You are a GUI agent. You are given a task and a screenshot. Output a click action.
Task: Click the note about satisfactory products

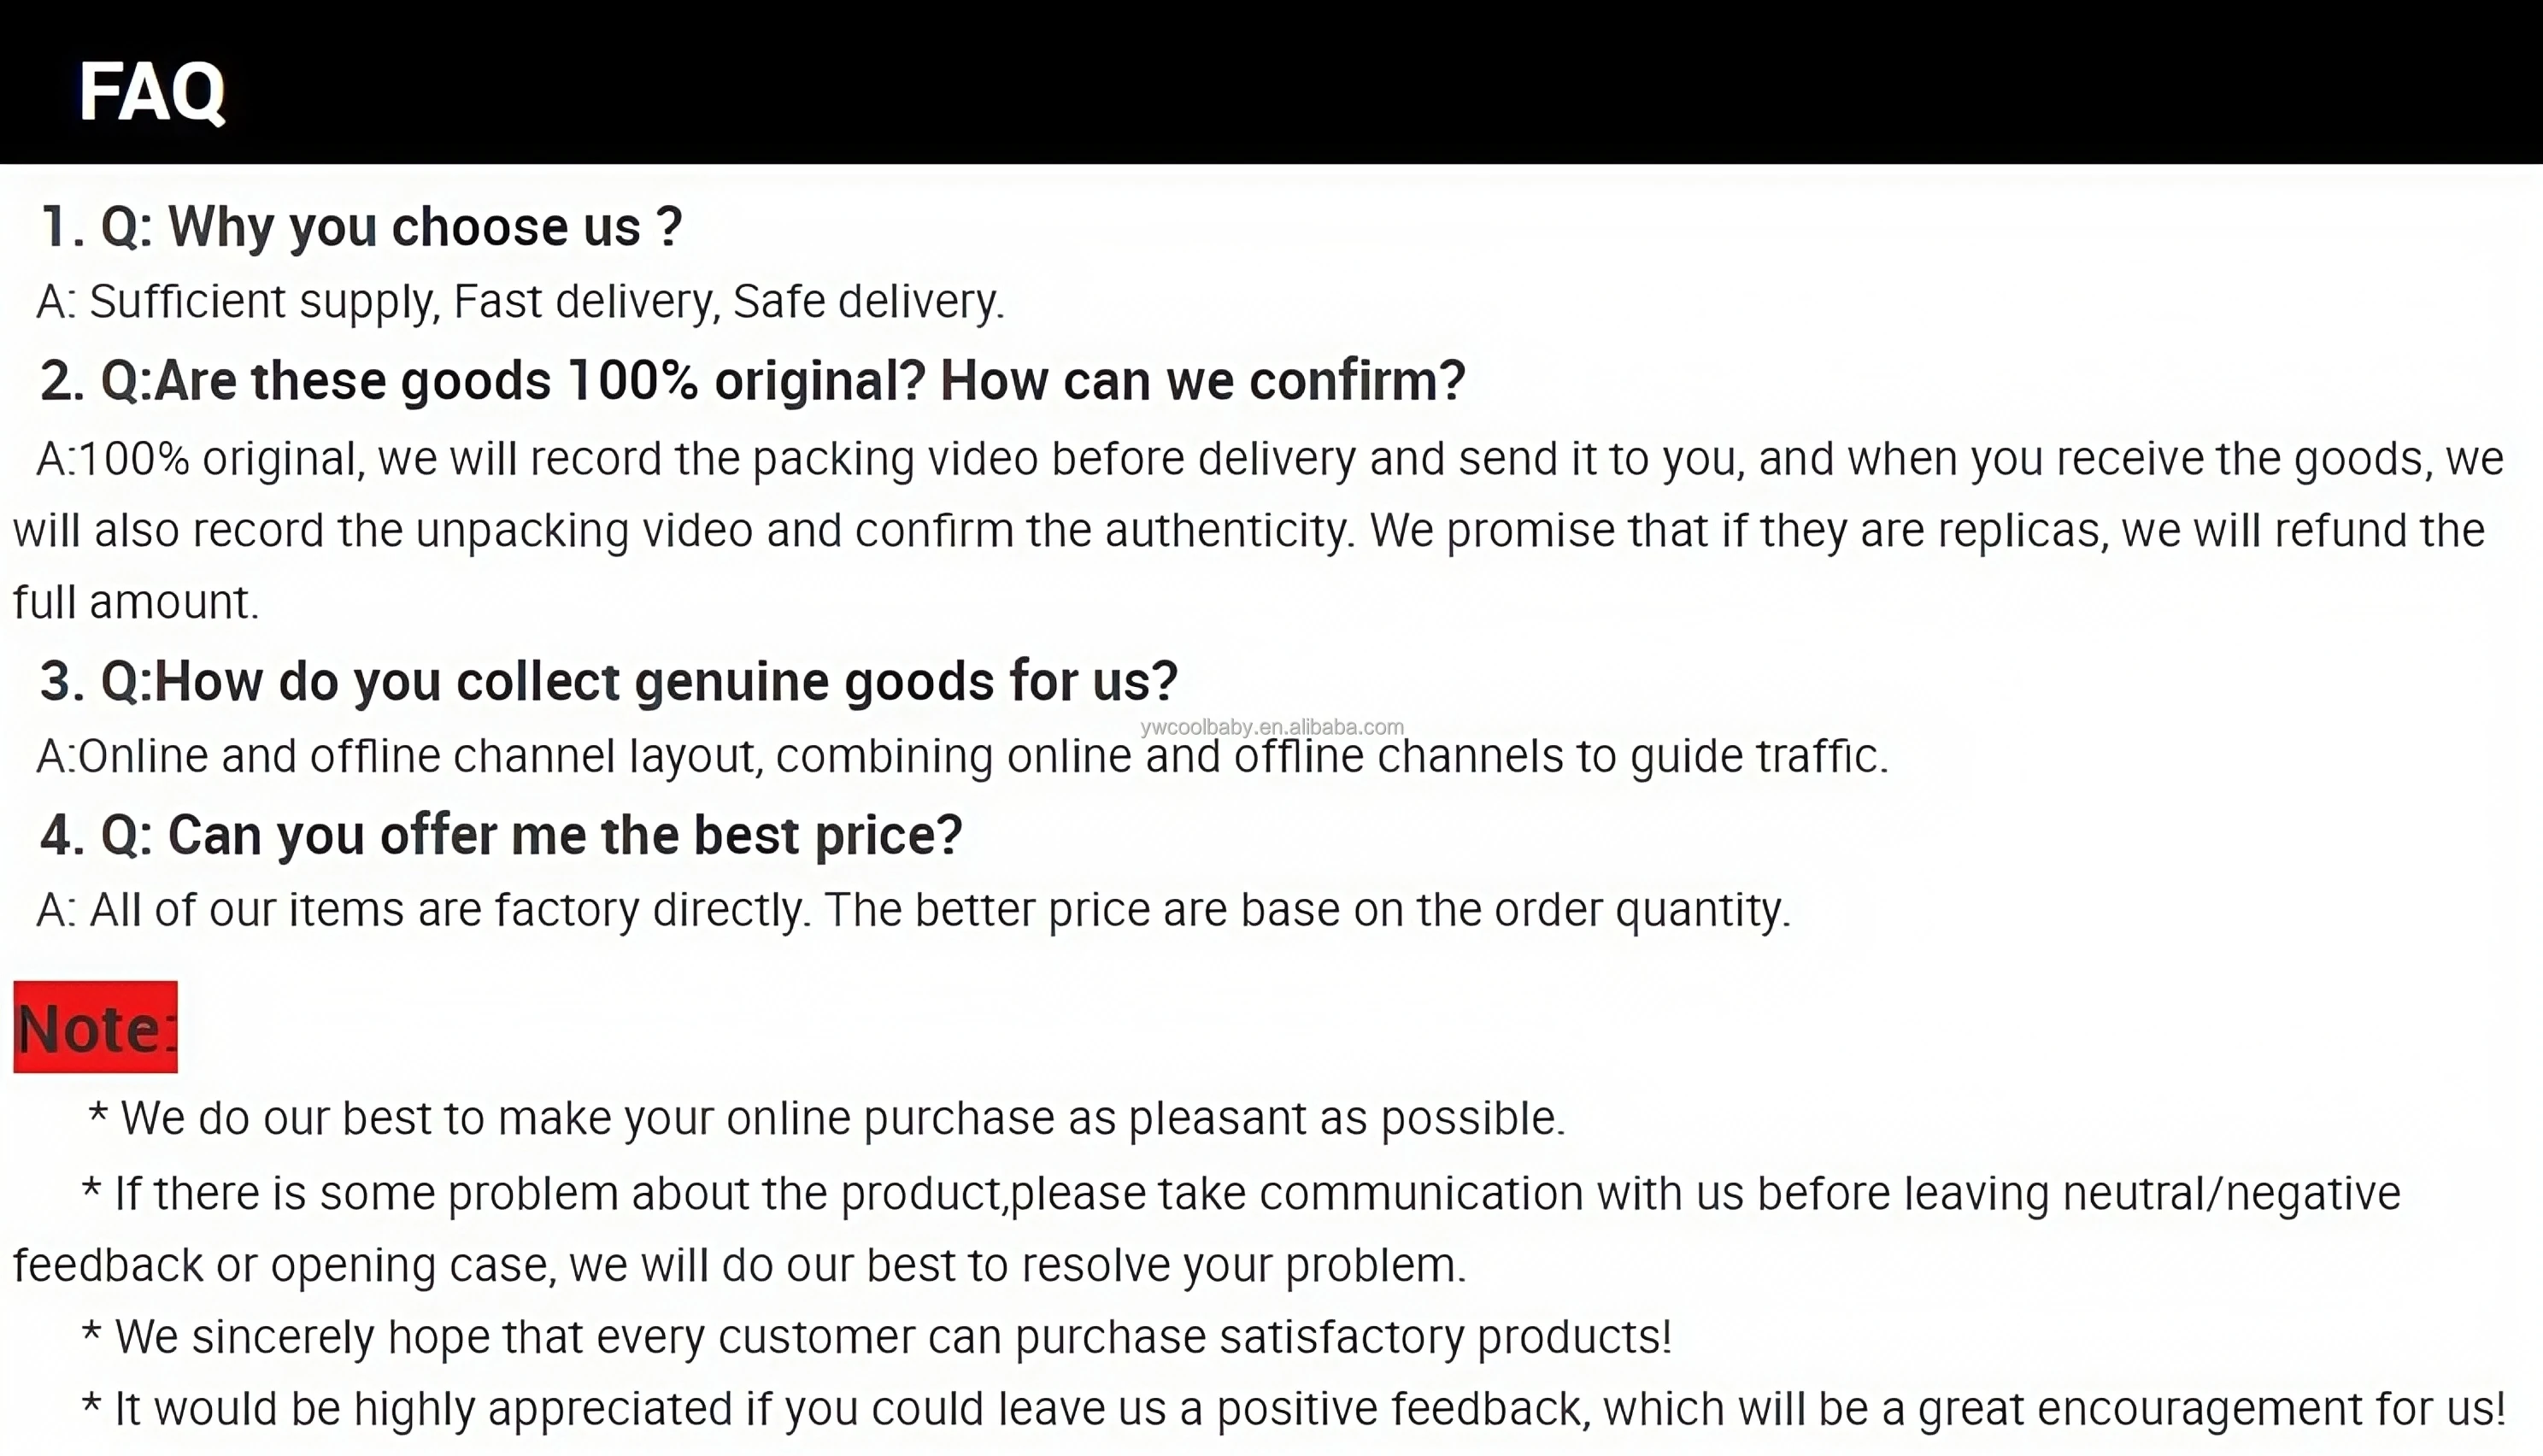[876, 1337]
